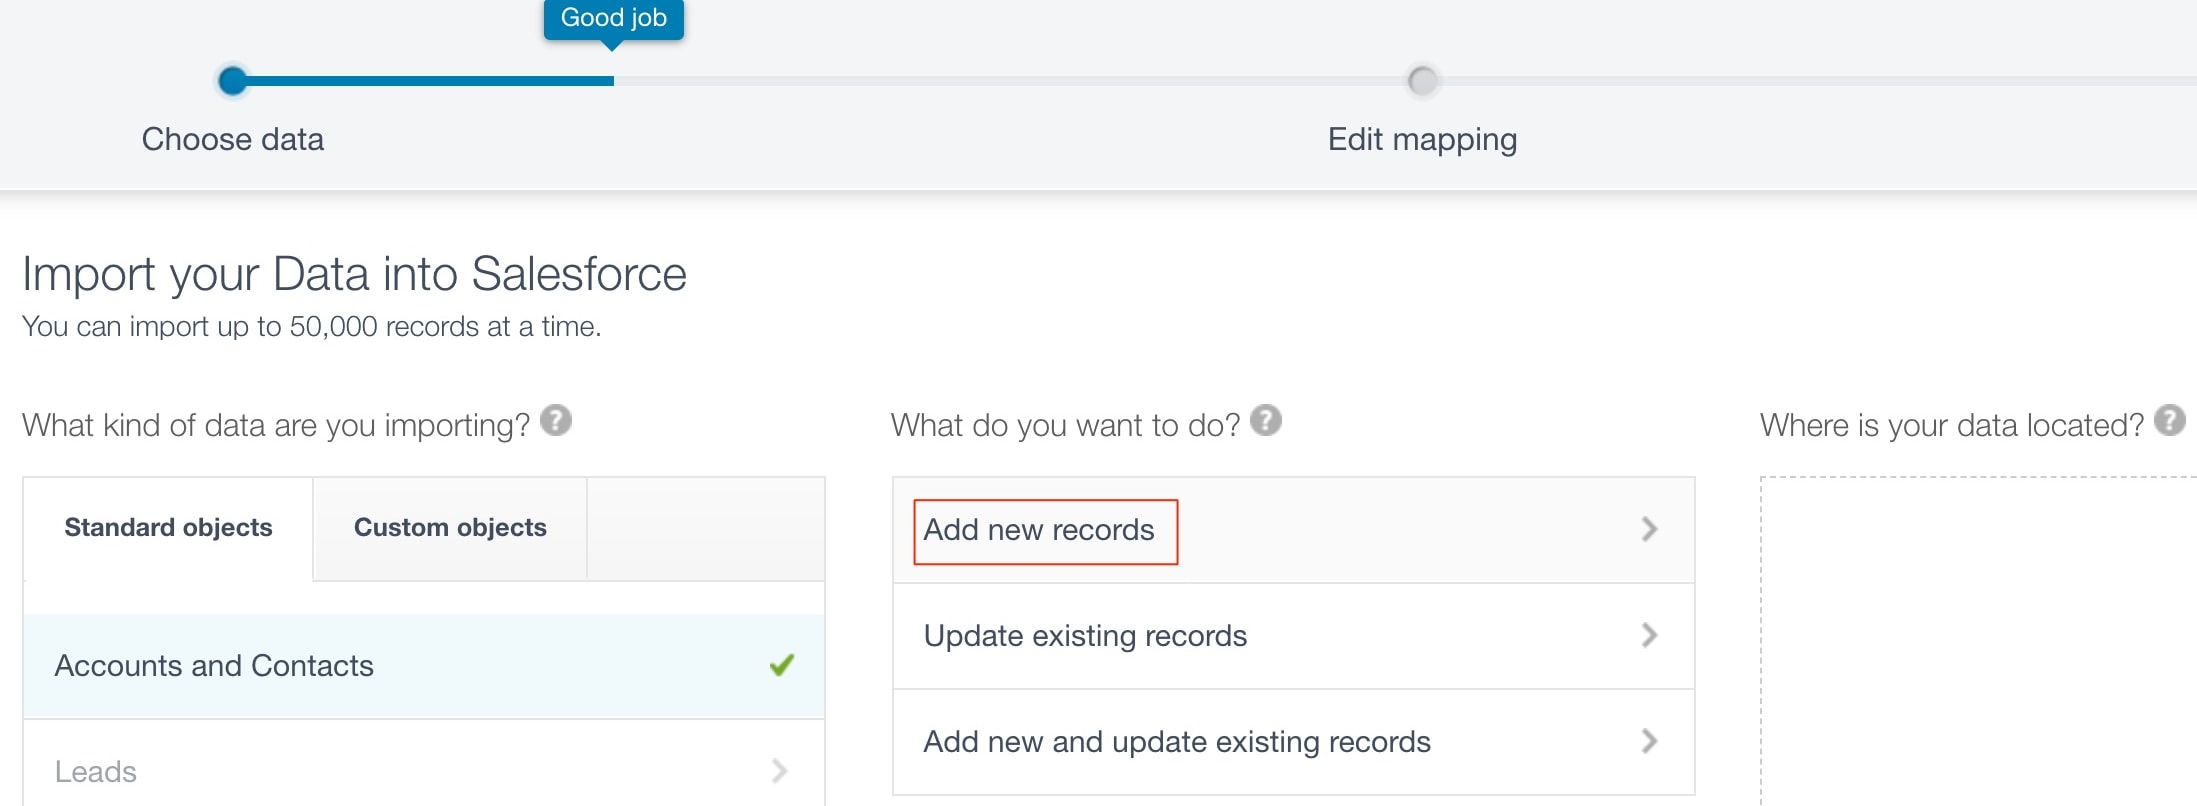The height and width of the screenshot is (806, 2197).
Task: Click the data file drop area
Action: coord(1978,641)
